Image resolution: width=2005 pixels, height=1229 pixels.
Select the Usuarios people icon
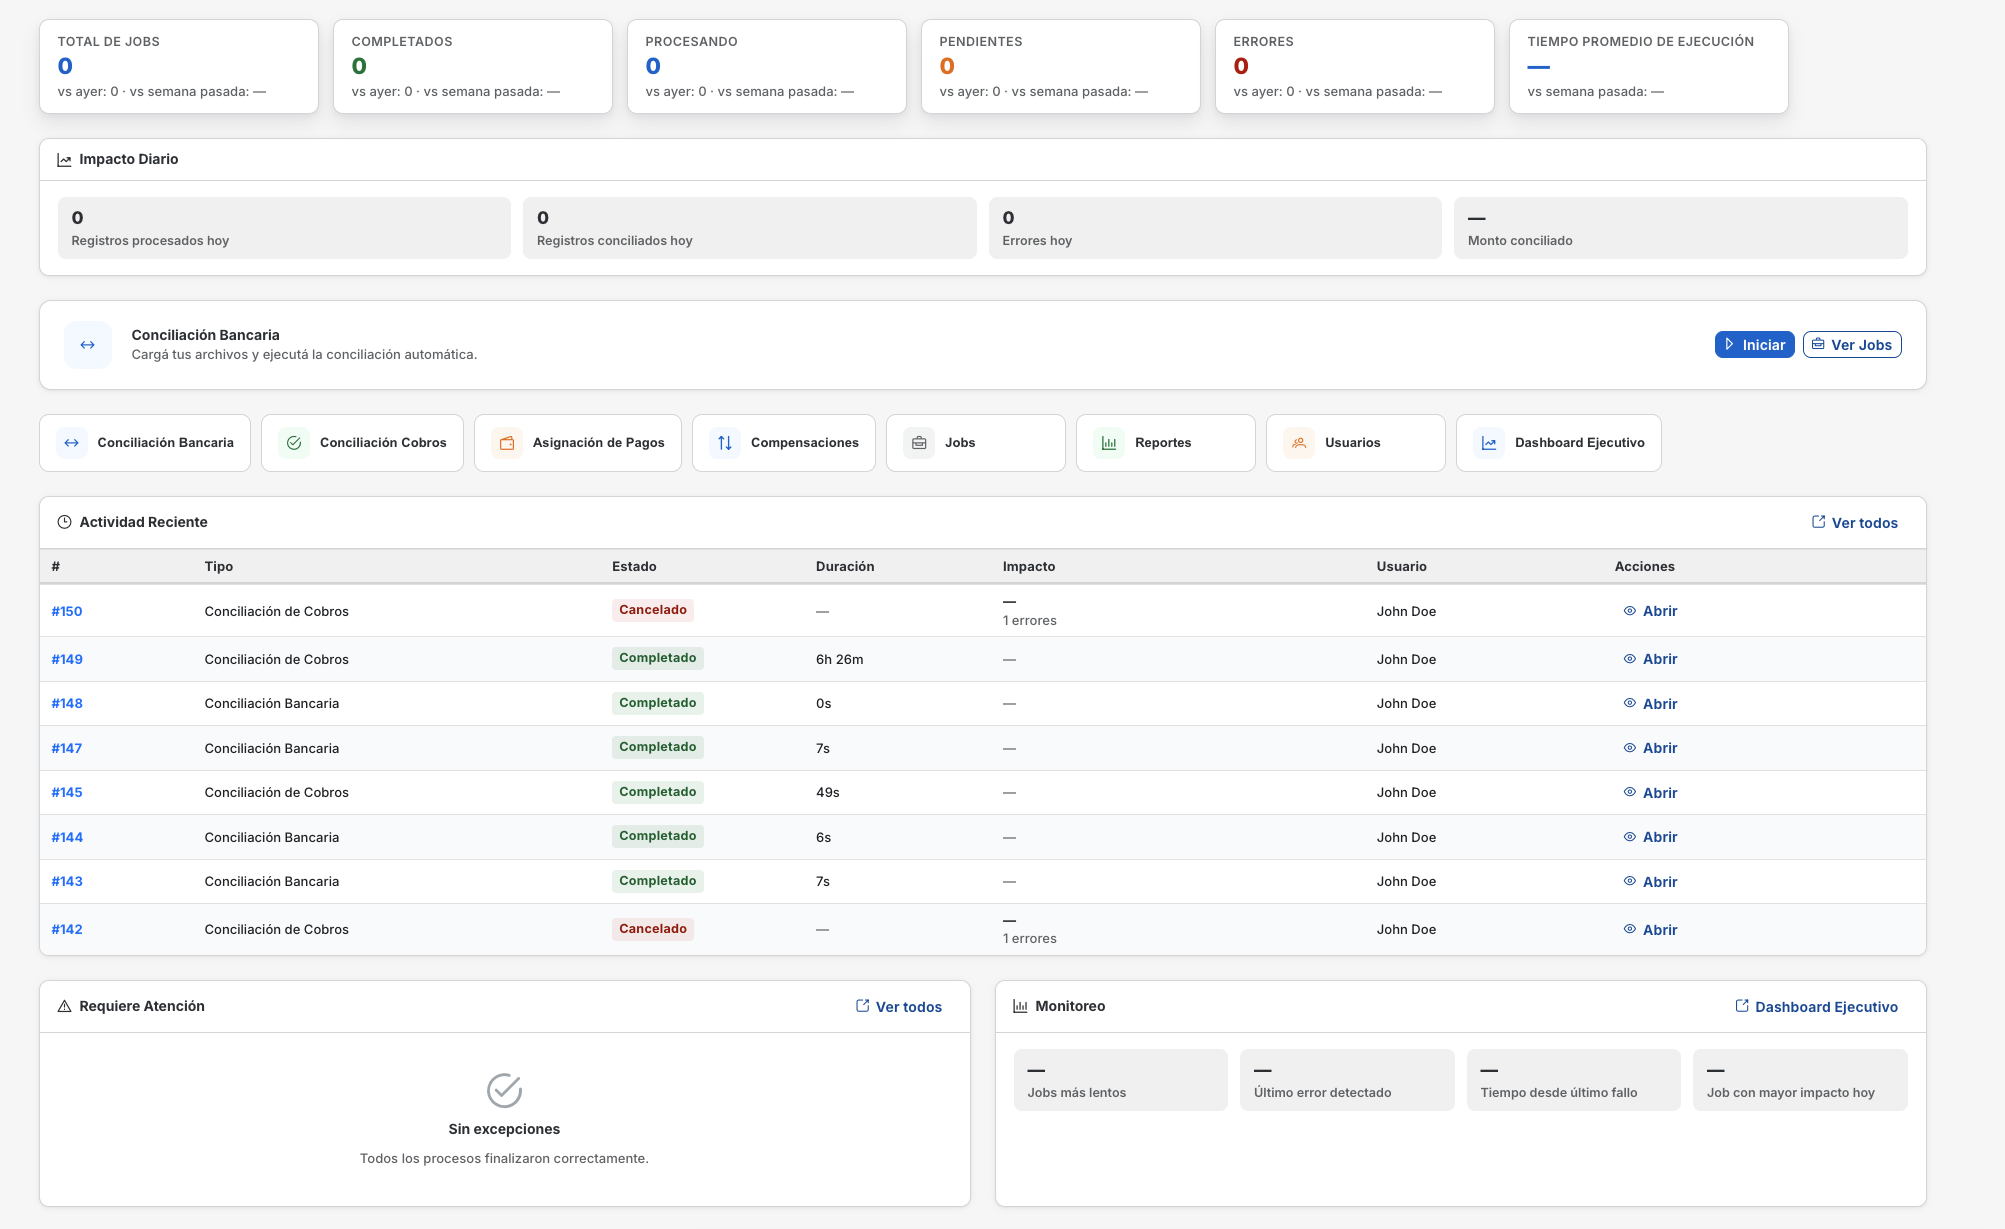click(1298, 442)
